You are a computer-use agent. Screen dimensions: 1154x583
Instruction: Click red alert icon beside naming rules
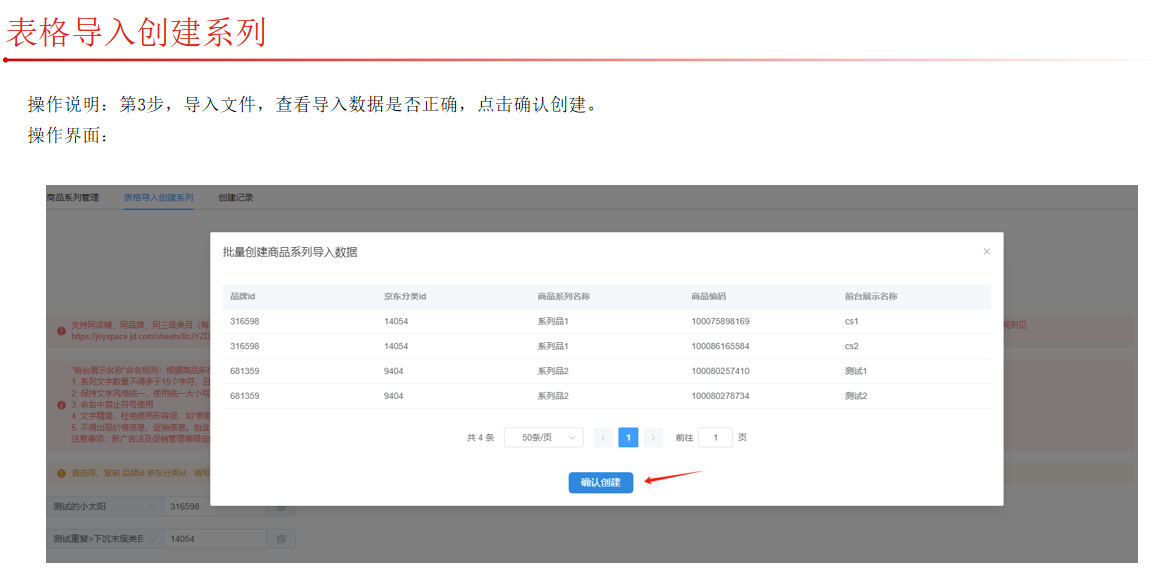[x=62, y=405]
